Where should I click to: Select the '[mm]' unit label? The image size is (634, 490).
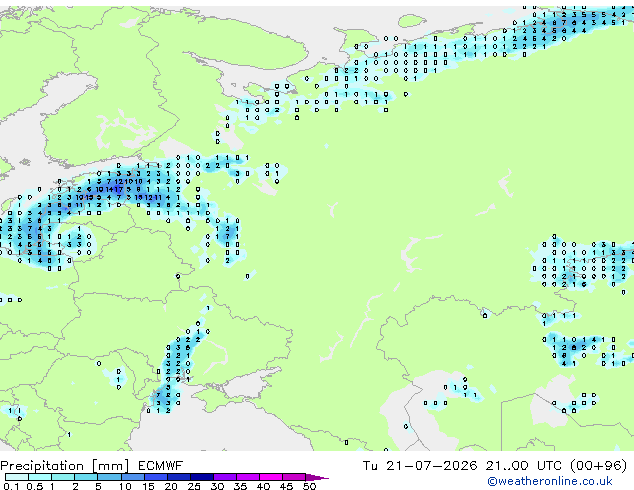coord(110,466)
